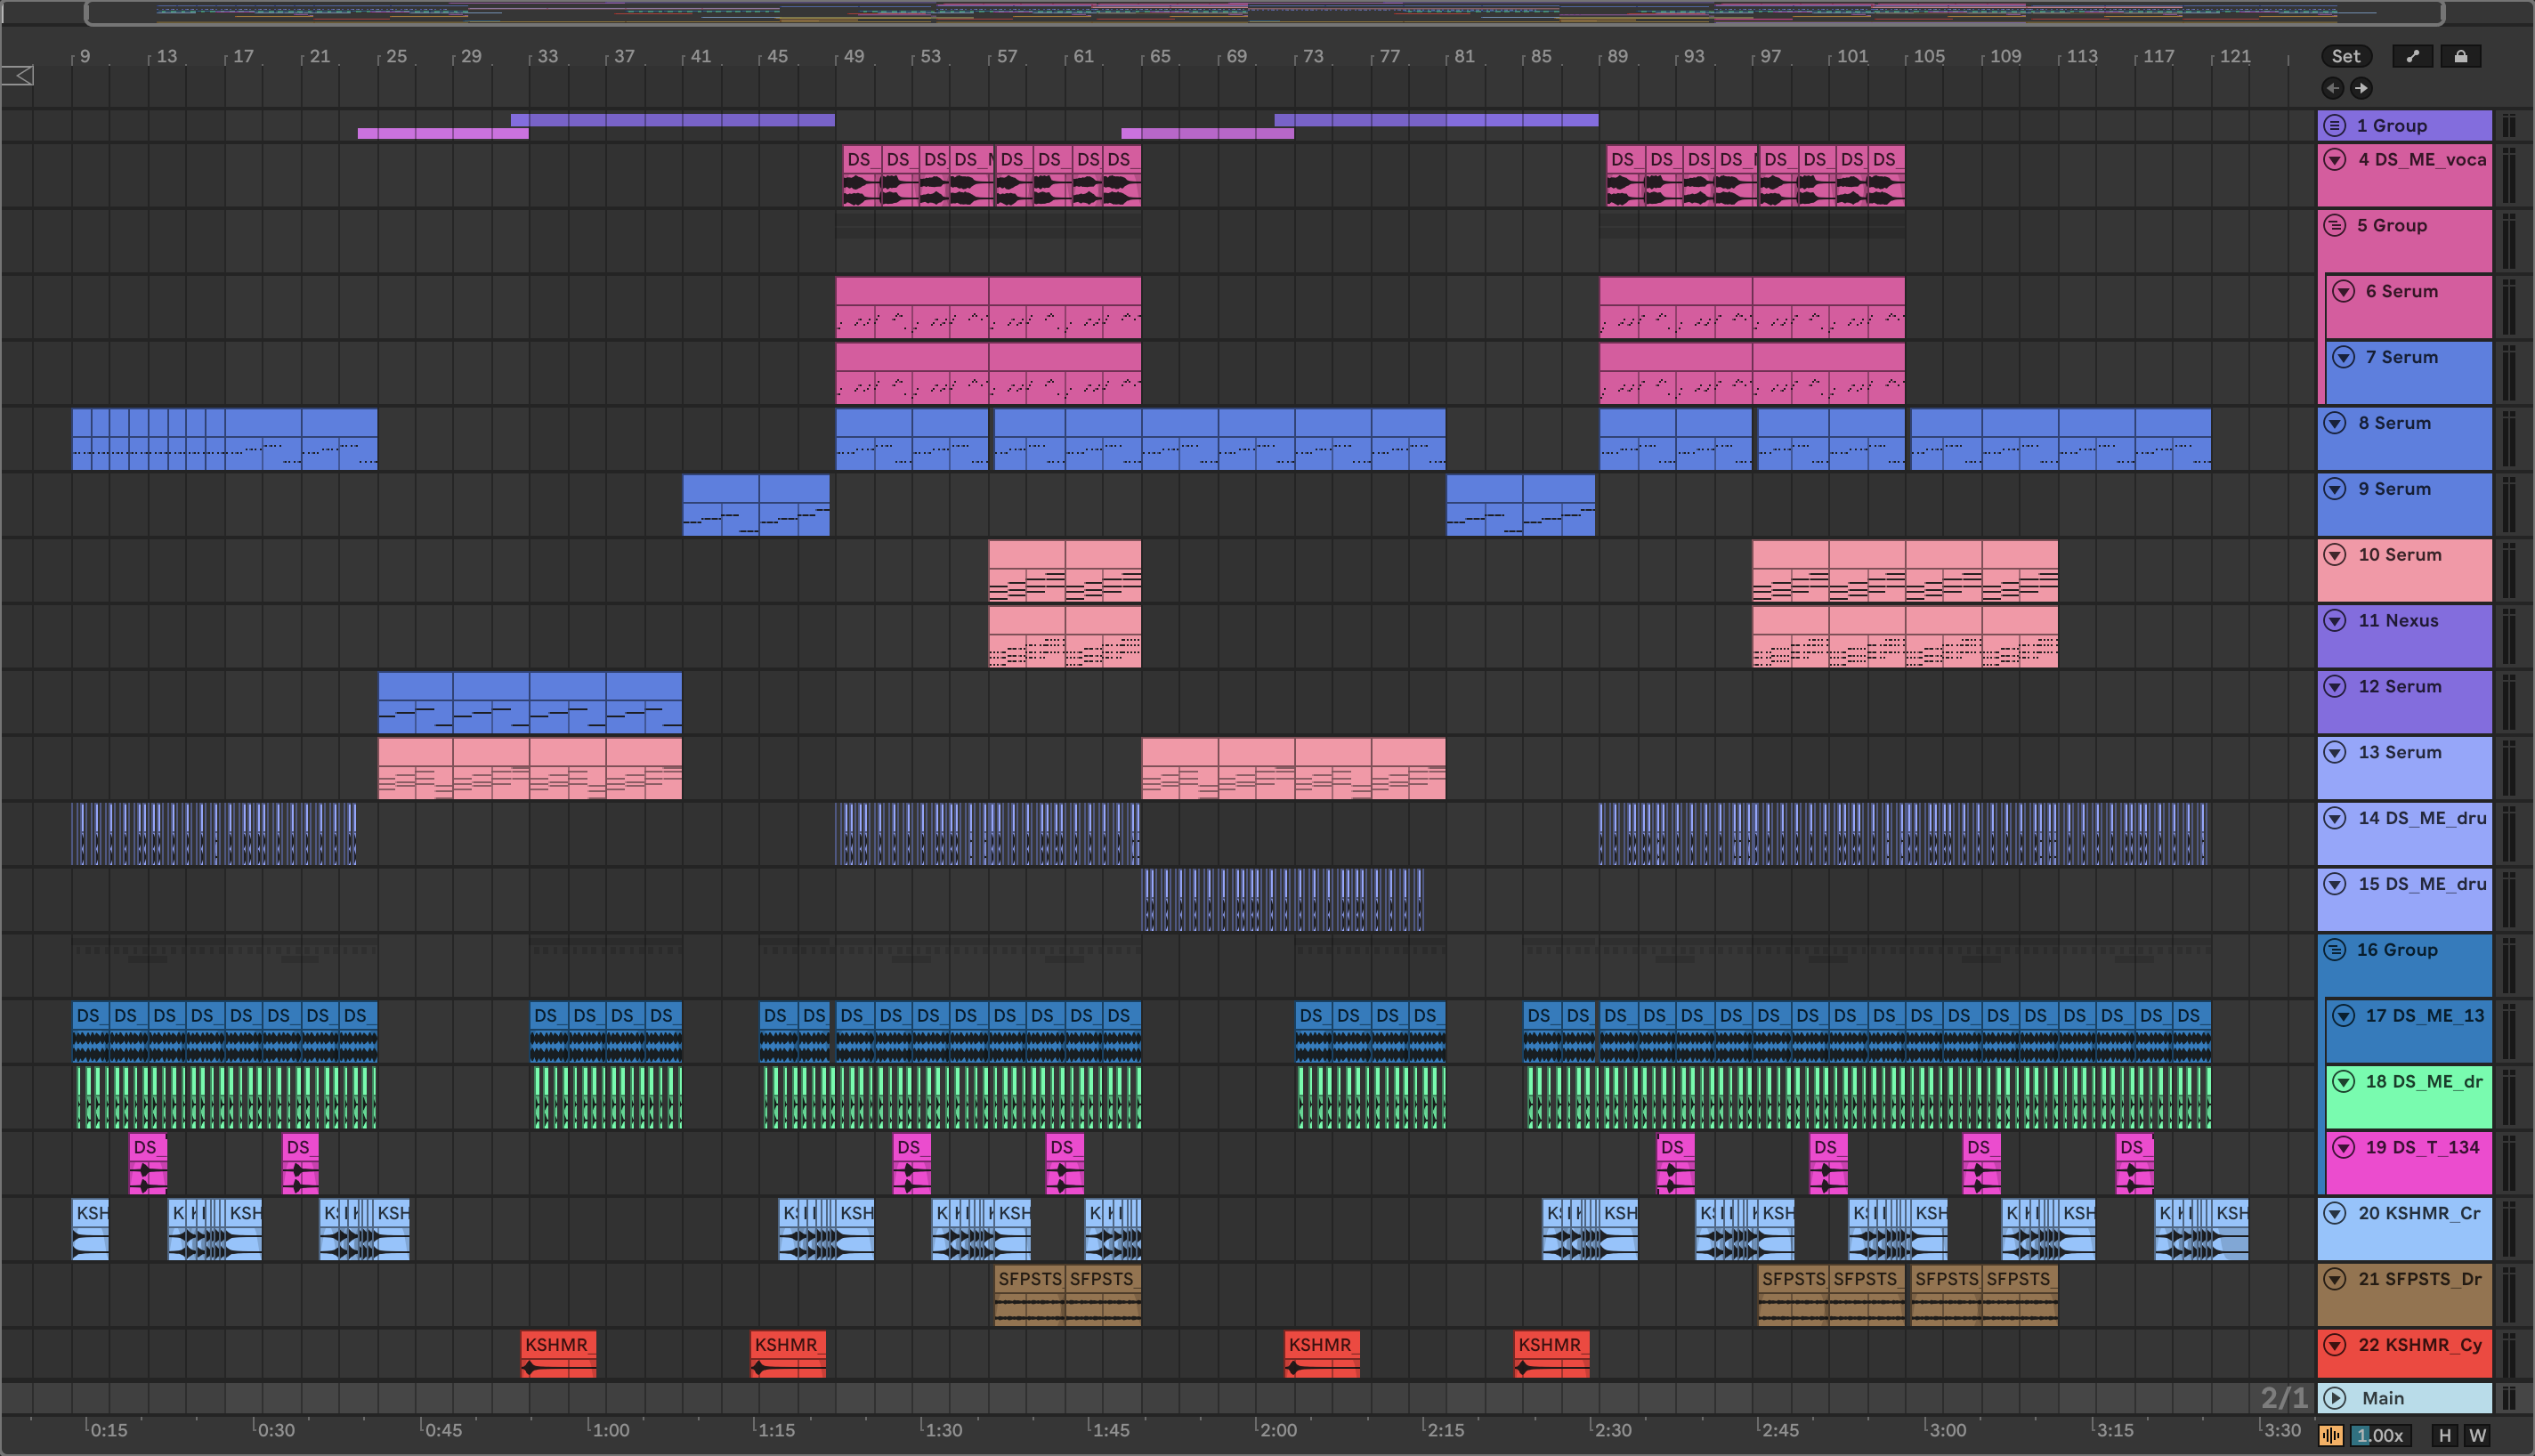Click the Main track play icon
This screenshot has width=2535, height=1456.
tap(2335, 1397)
